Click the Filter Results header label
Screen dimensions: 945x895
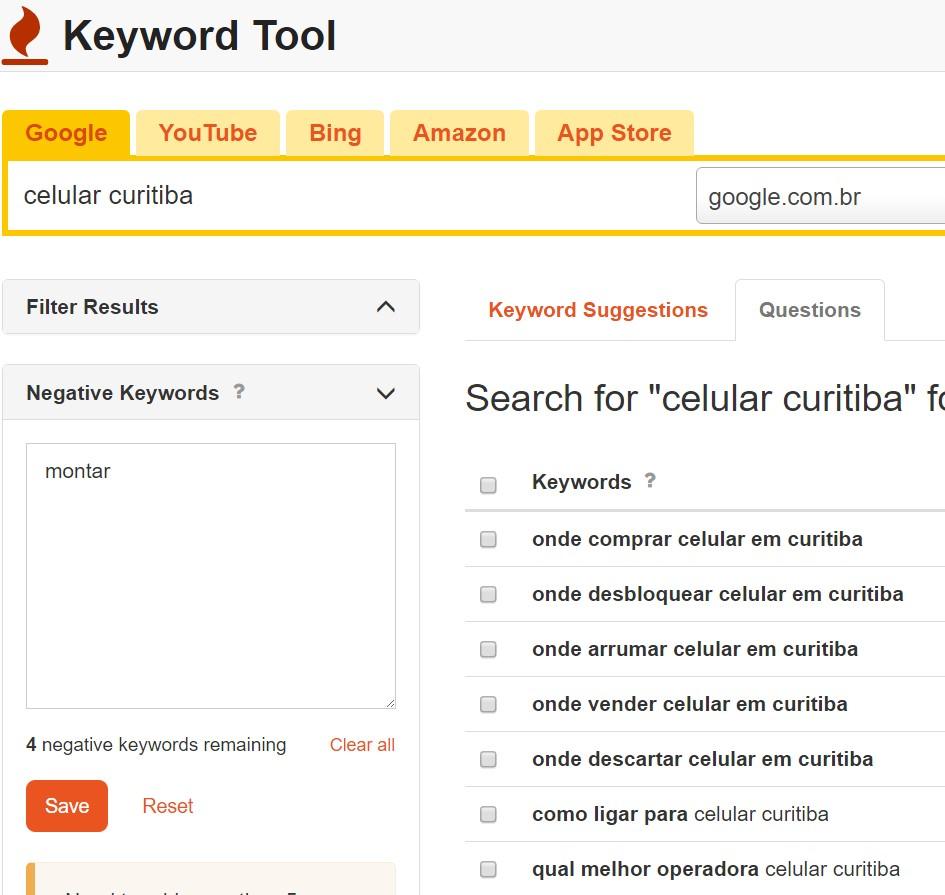click(x=92, y=307)
